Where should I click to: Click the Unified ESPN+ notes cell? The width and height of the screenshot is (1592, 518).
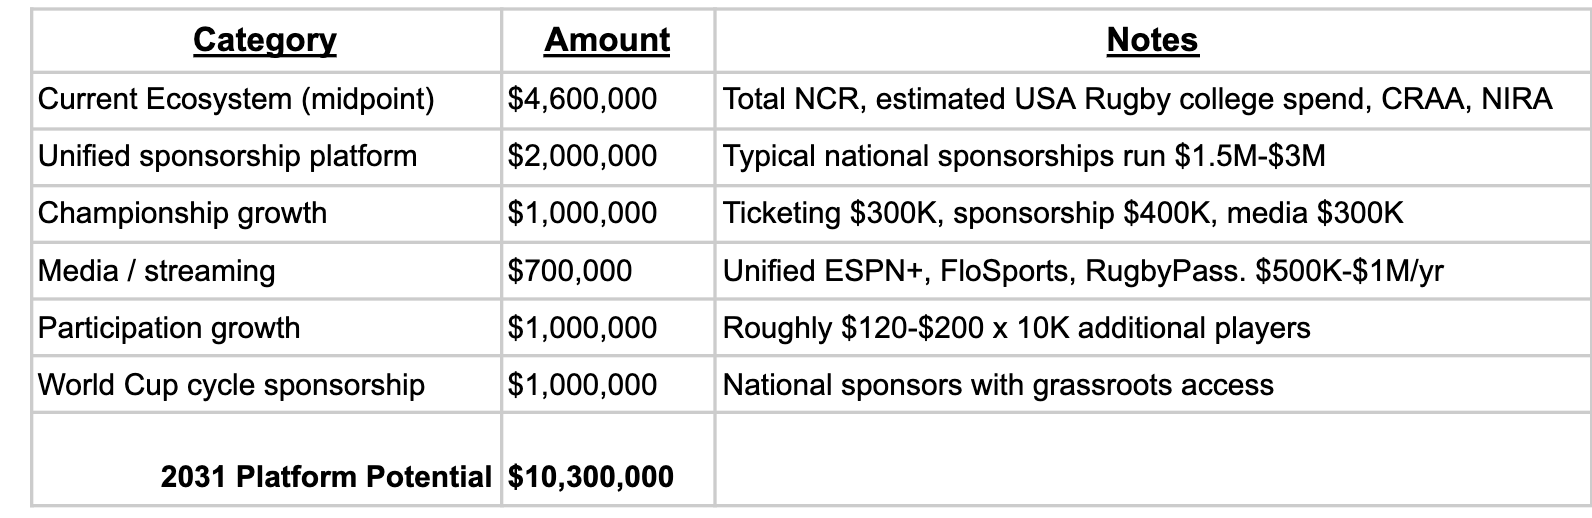1083,271
